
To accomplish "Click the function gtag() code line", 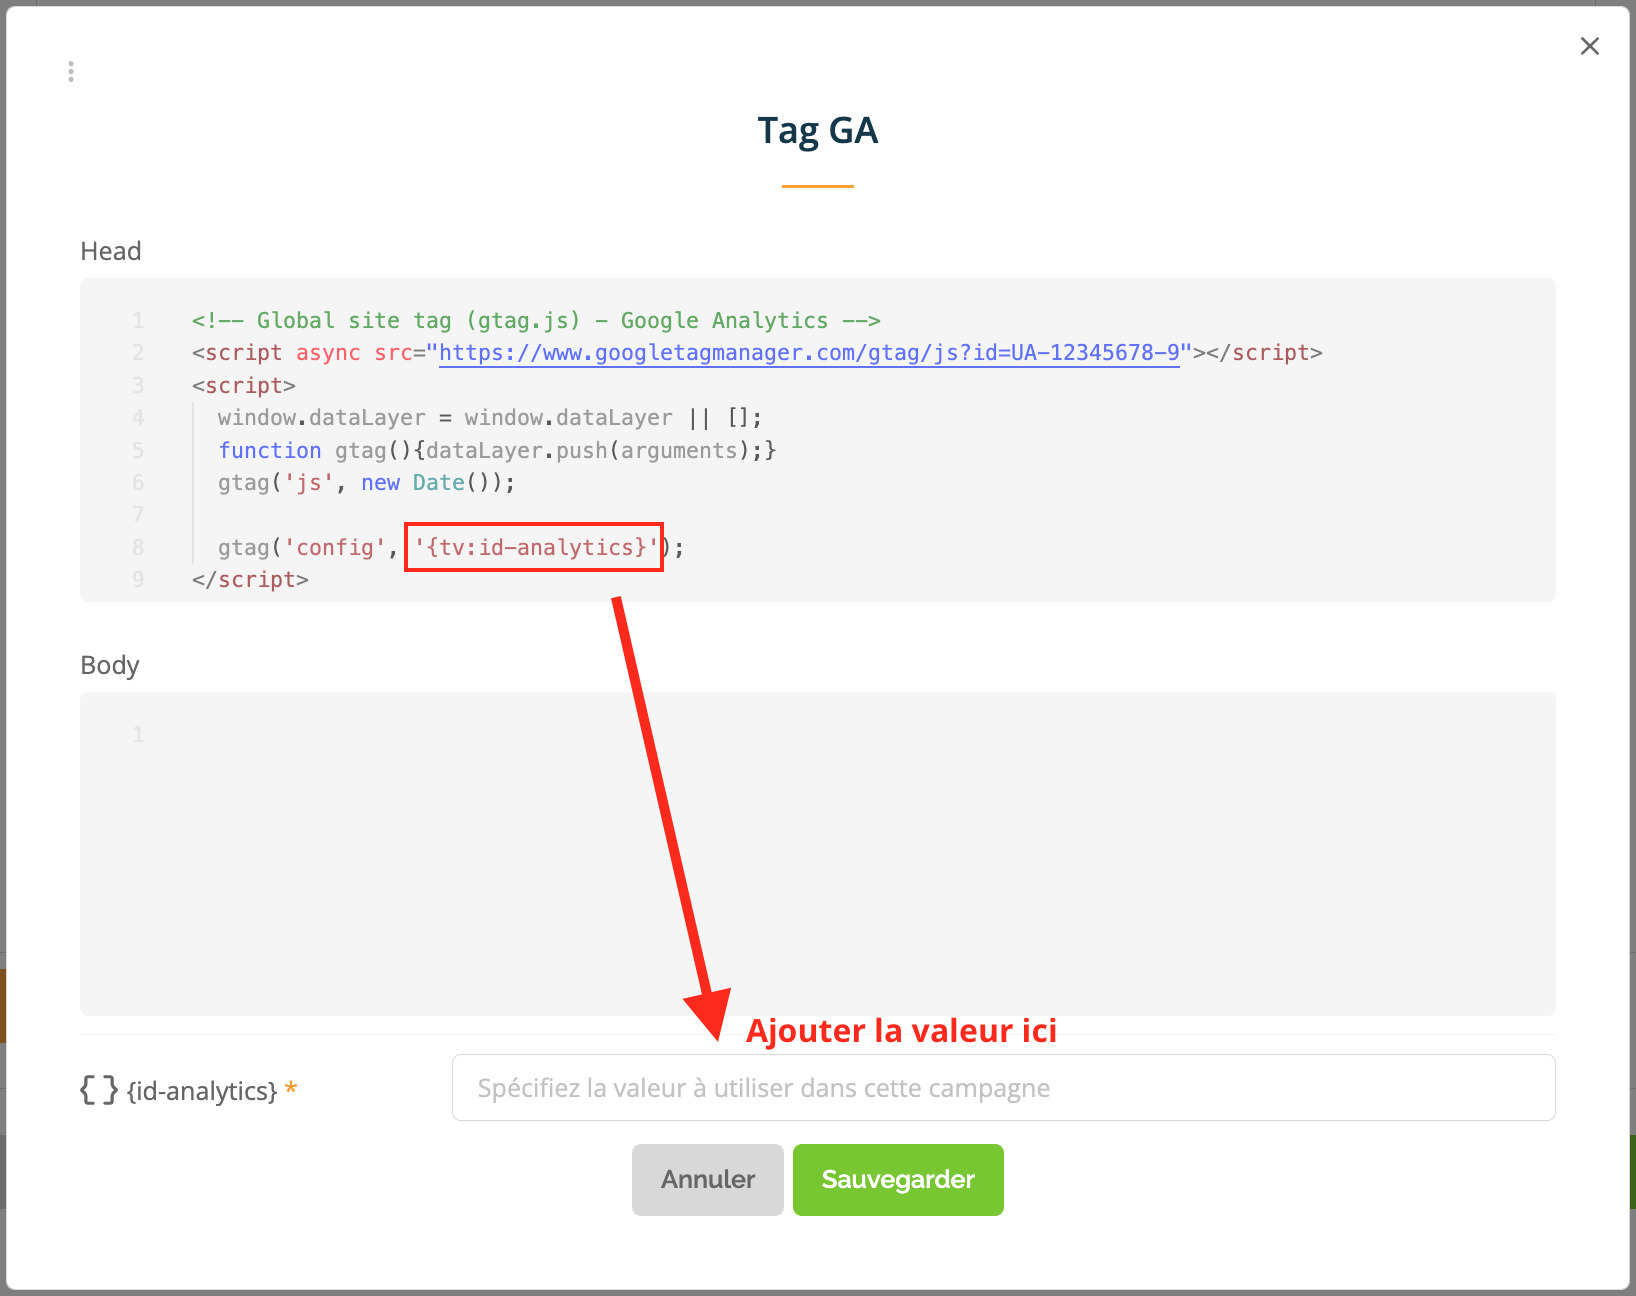I will coord(497,451).
